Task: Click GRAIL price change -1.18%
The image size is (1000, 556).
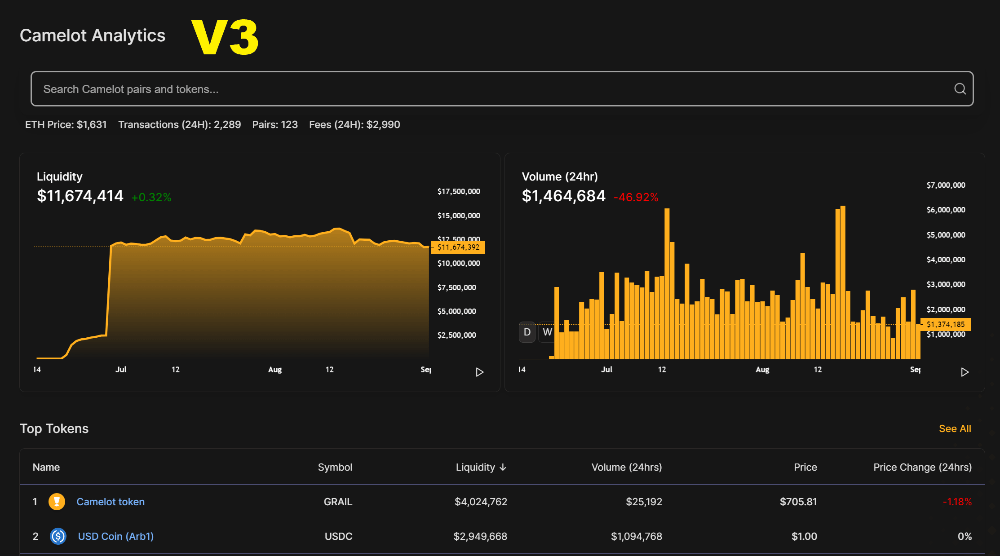Action: (x=957, y=502)
